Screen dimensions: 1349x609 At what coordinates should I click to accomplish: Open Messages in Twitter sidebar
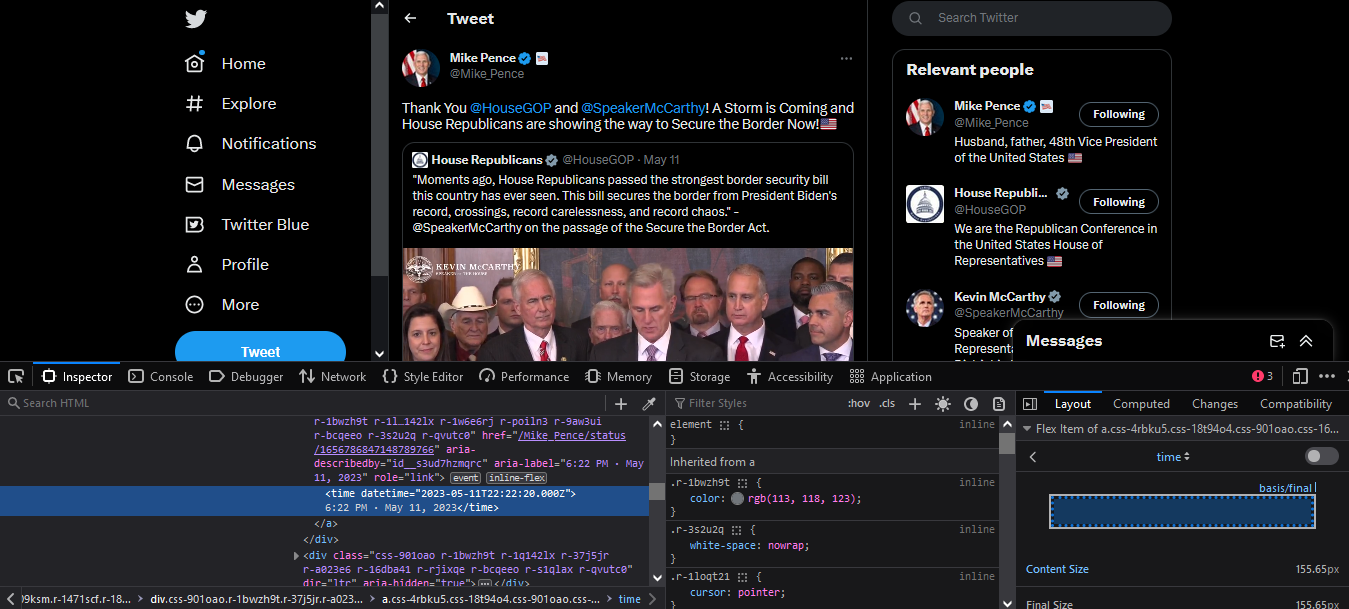[x=240, y=185]
